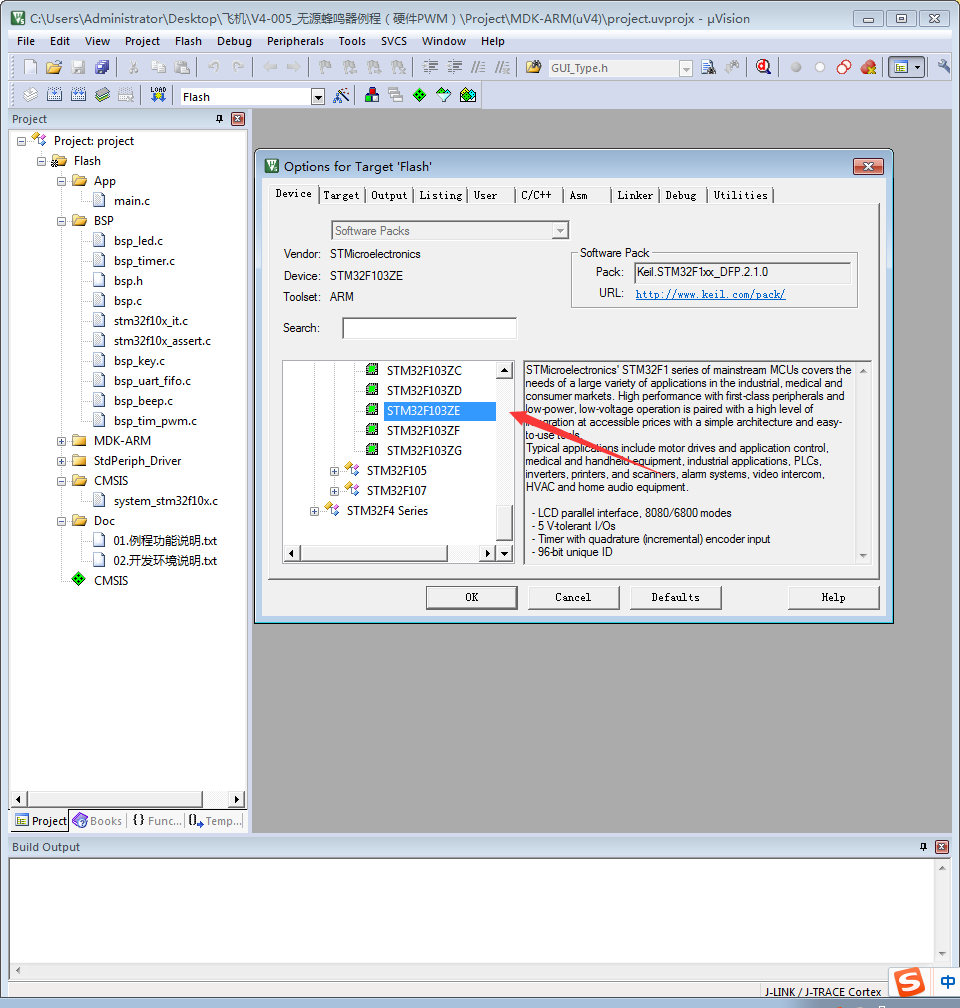Open the keil.com/pack URL link

[x=711, y=294]
